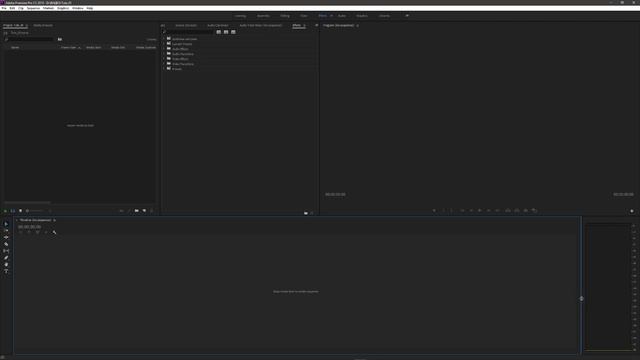Image resolution: width=640 pixels, height=360 pixels.
Task: Click the Extract button in Program monitor
Action: (x=517, y=211)
